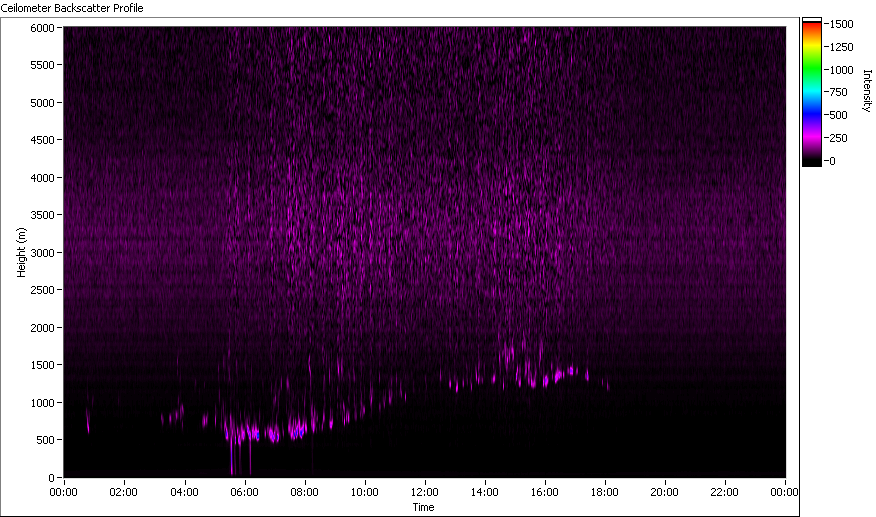Click the 18:00 time axis tick label
This screenshot has height=517, width=876.
(604, 492)
